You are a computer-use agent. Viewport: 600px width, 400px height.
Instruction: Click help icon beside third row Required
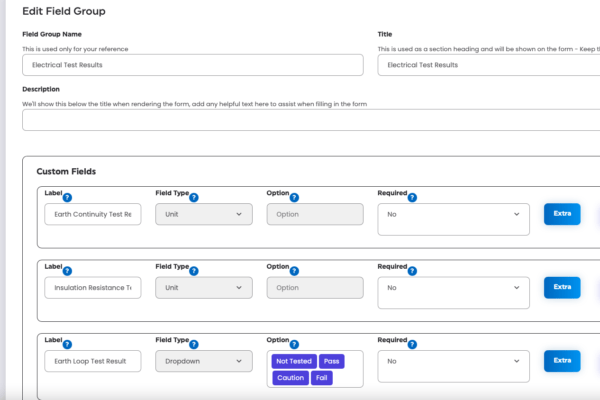click(x=412, y=344)
